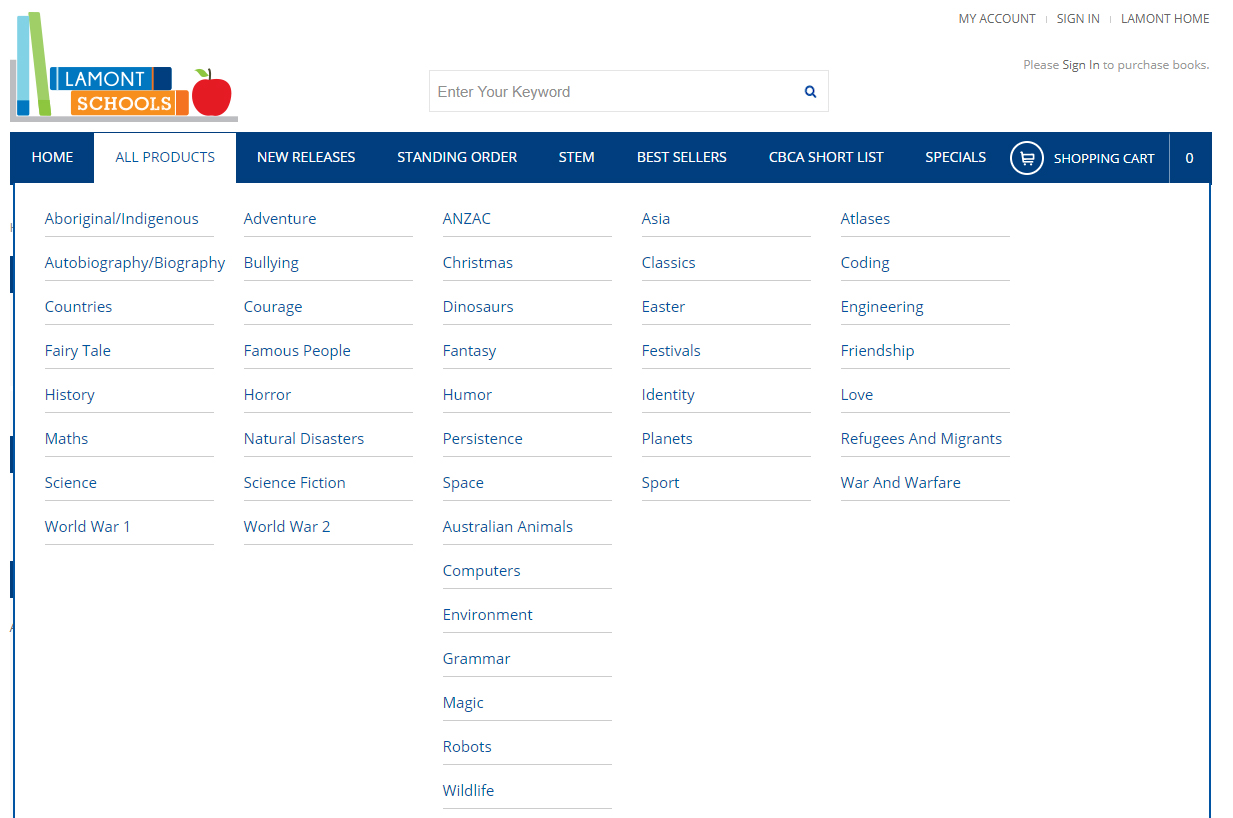
Task: Go to Lamont Home
Action: (1165, 18)
